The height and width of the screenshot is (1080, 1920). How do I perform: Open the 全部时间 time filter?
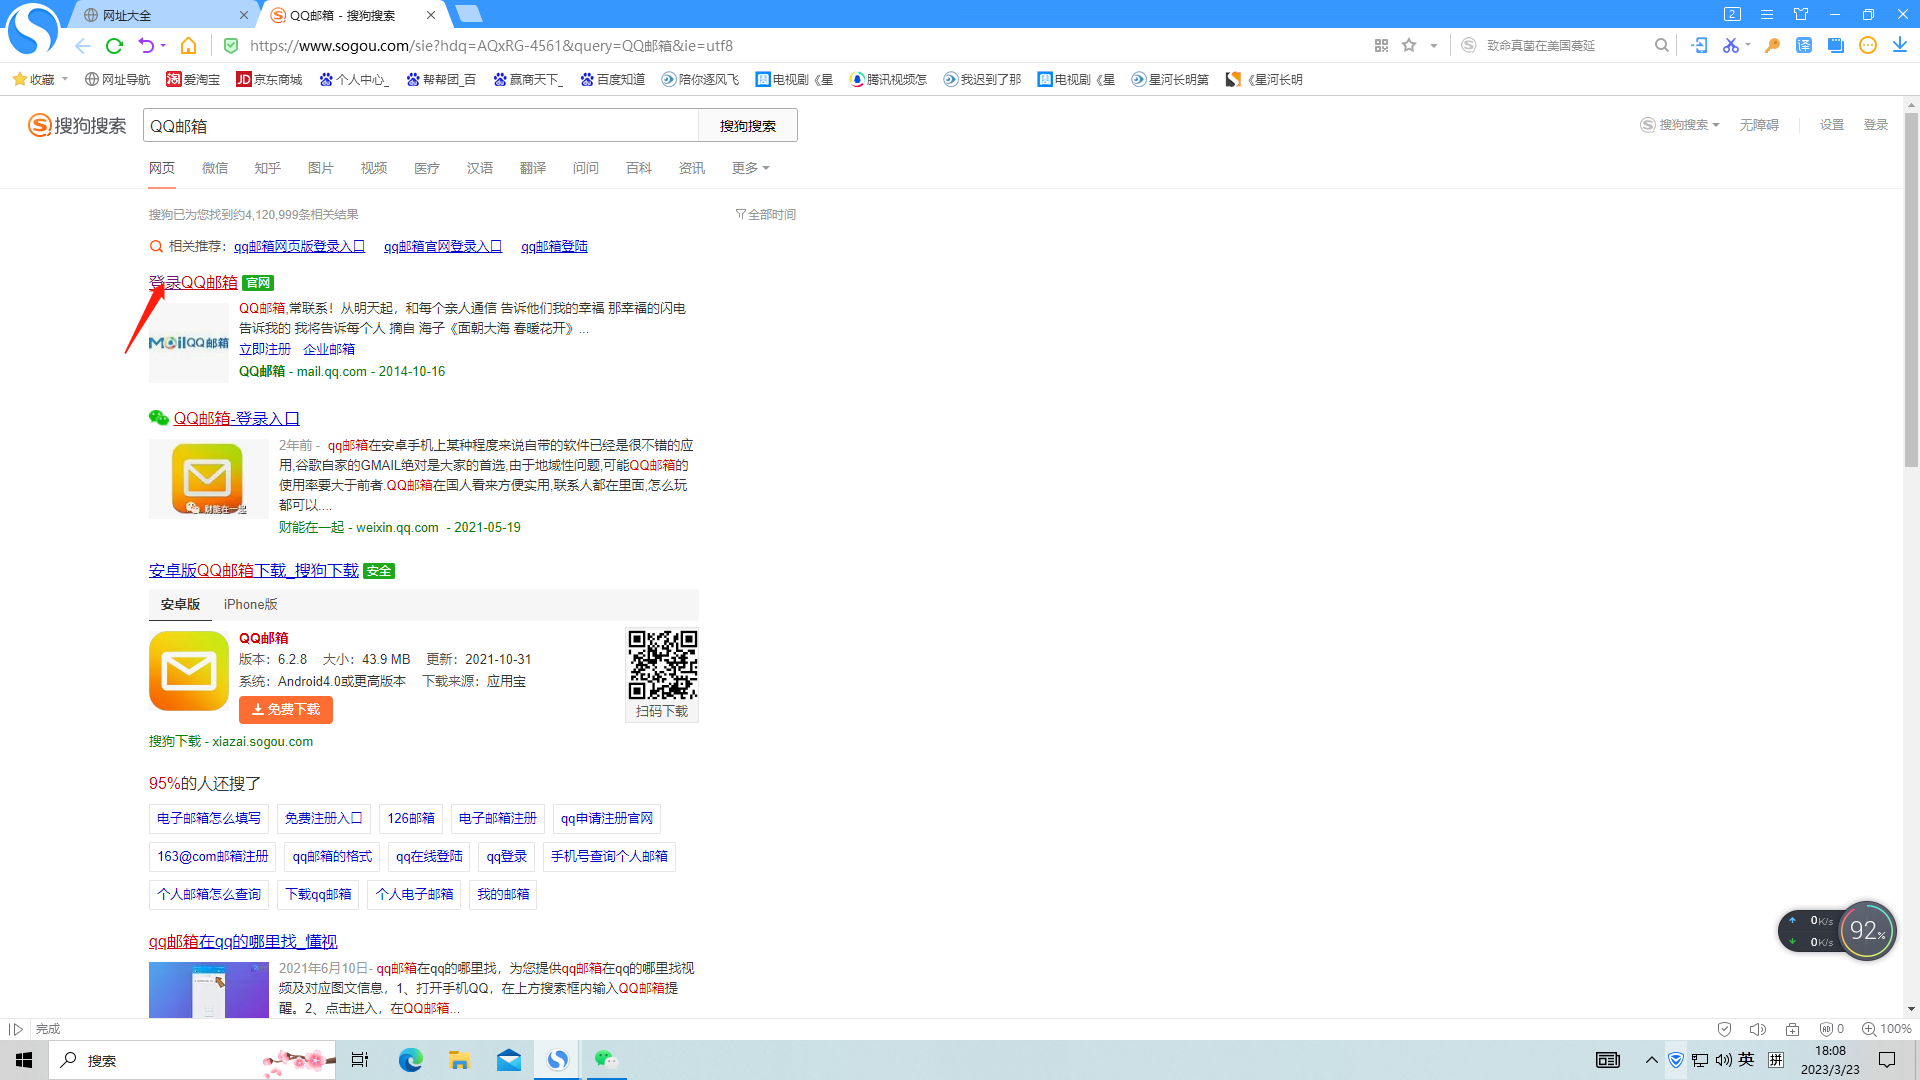(x=765, y=214)
